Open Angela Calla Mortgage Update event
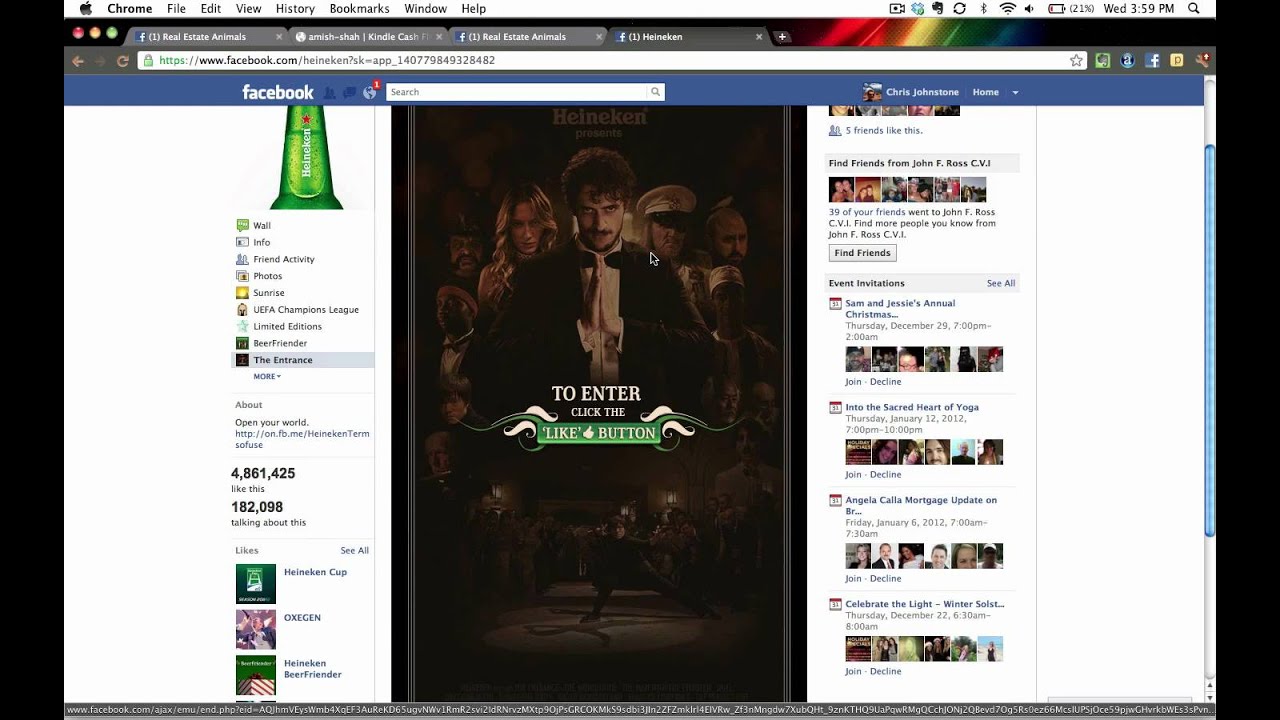This screenshot has height=720, width=1280. click(921, 506)
